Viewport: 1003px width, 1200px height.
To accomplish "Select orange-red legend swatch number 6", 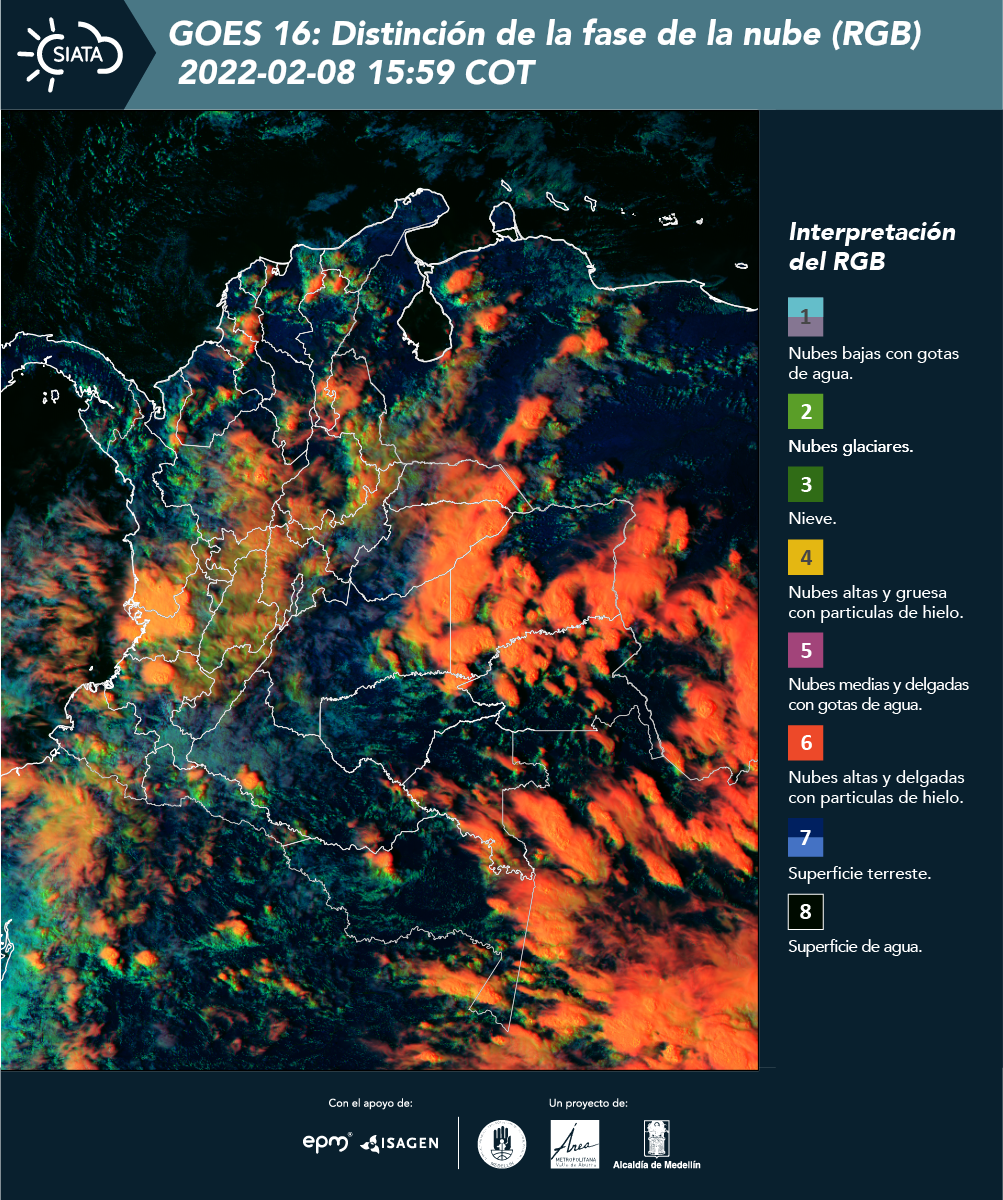I will coord(805,743).
